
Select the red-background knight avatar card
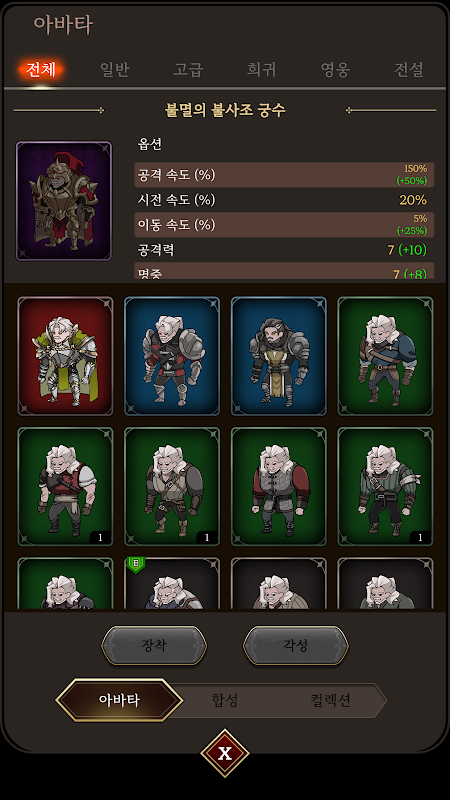pos(65,356)
